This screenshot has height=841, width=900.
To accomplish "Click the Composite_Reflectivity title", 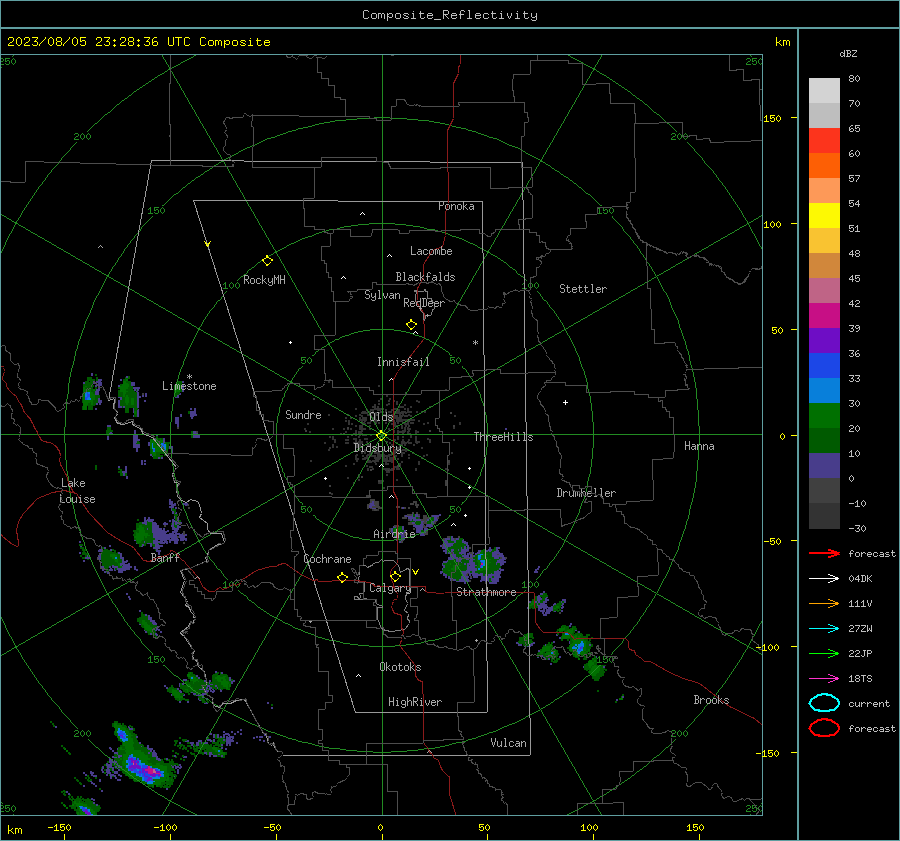I will 450,15.
